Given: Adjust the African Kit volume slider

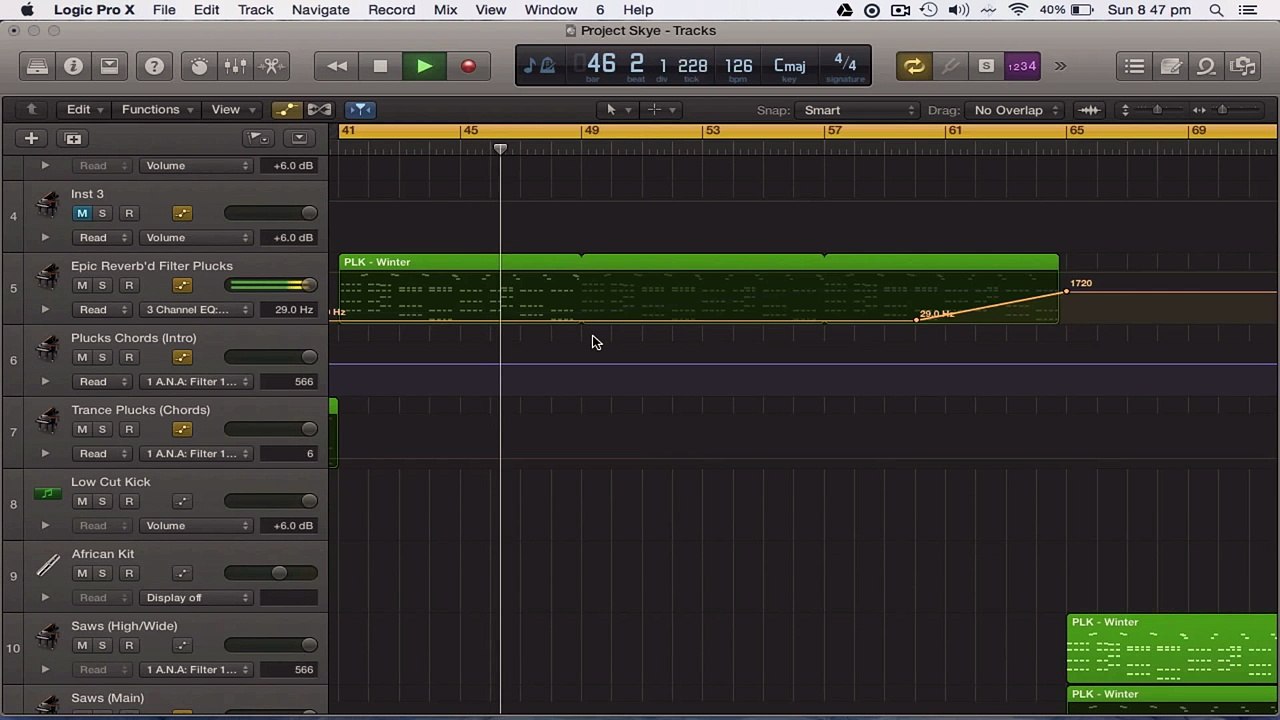Looking at the screenshot, I should click(x=271, y=573).
